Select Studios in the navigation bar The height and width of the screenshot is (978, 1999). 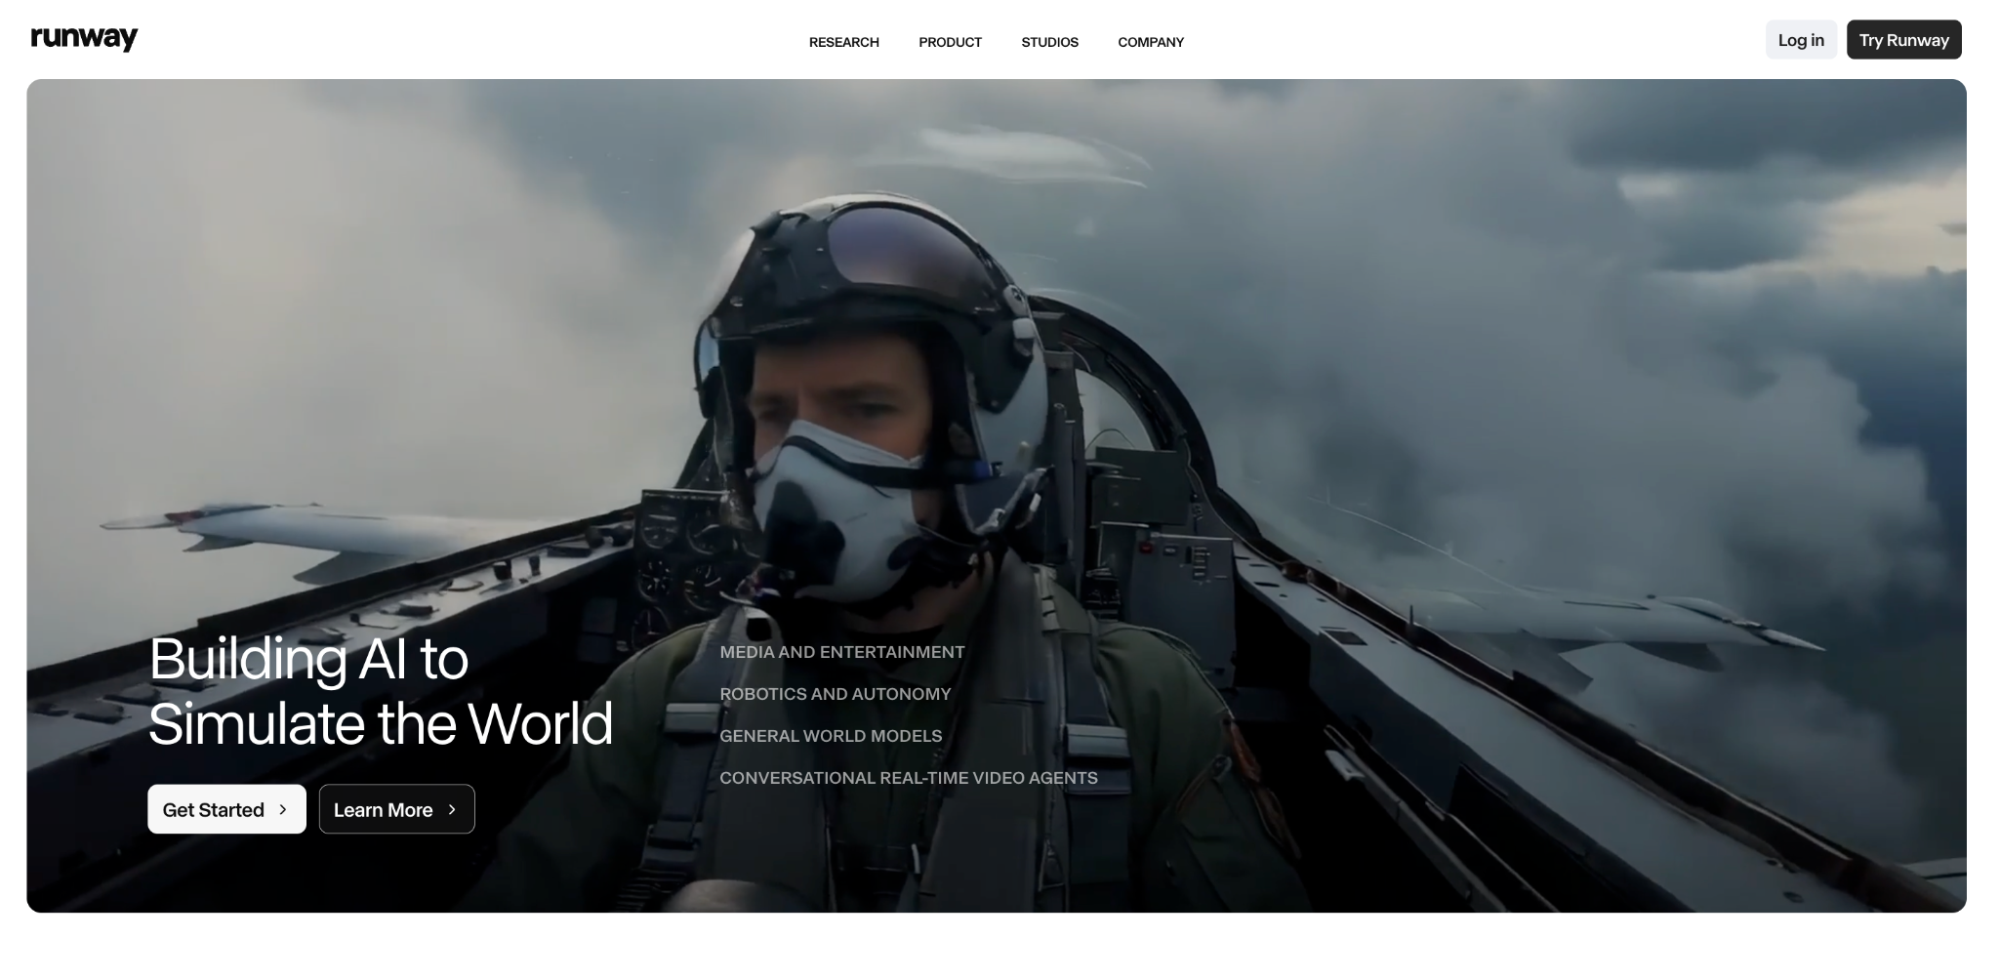(x=1049, y=42)
